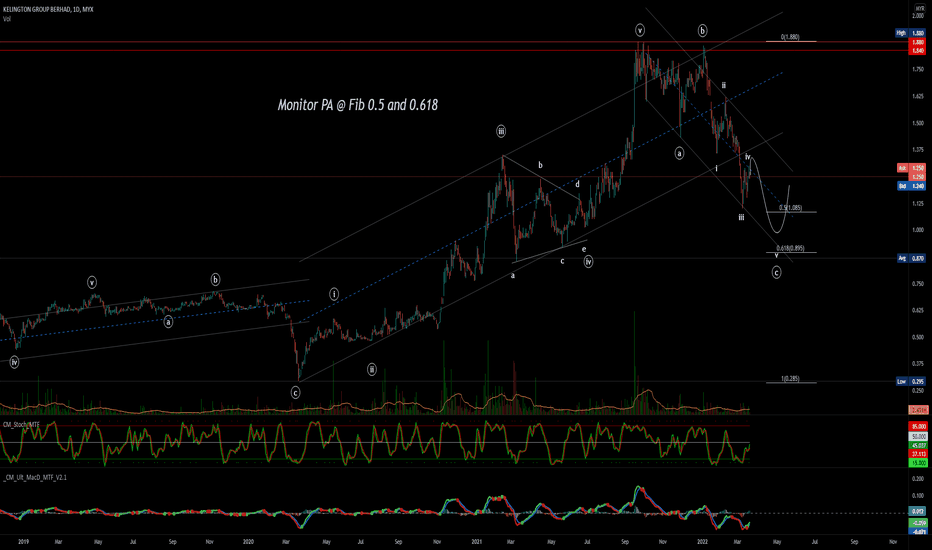Image resolution: width=932 pixels, height=550 pixels.
Task: Click the Fib level label 1(0.285)
Action: tap(790, 379)
